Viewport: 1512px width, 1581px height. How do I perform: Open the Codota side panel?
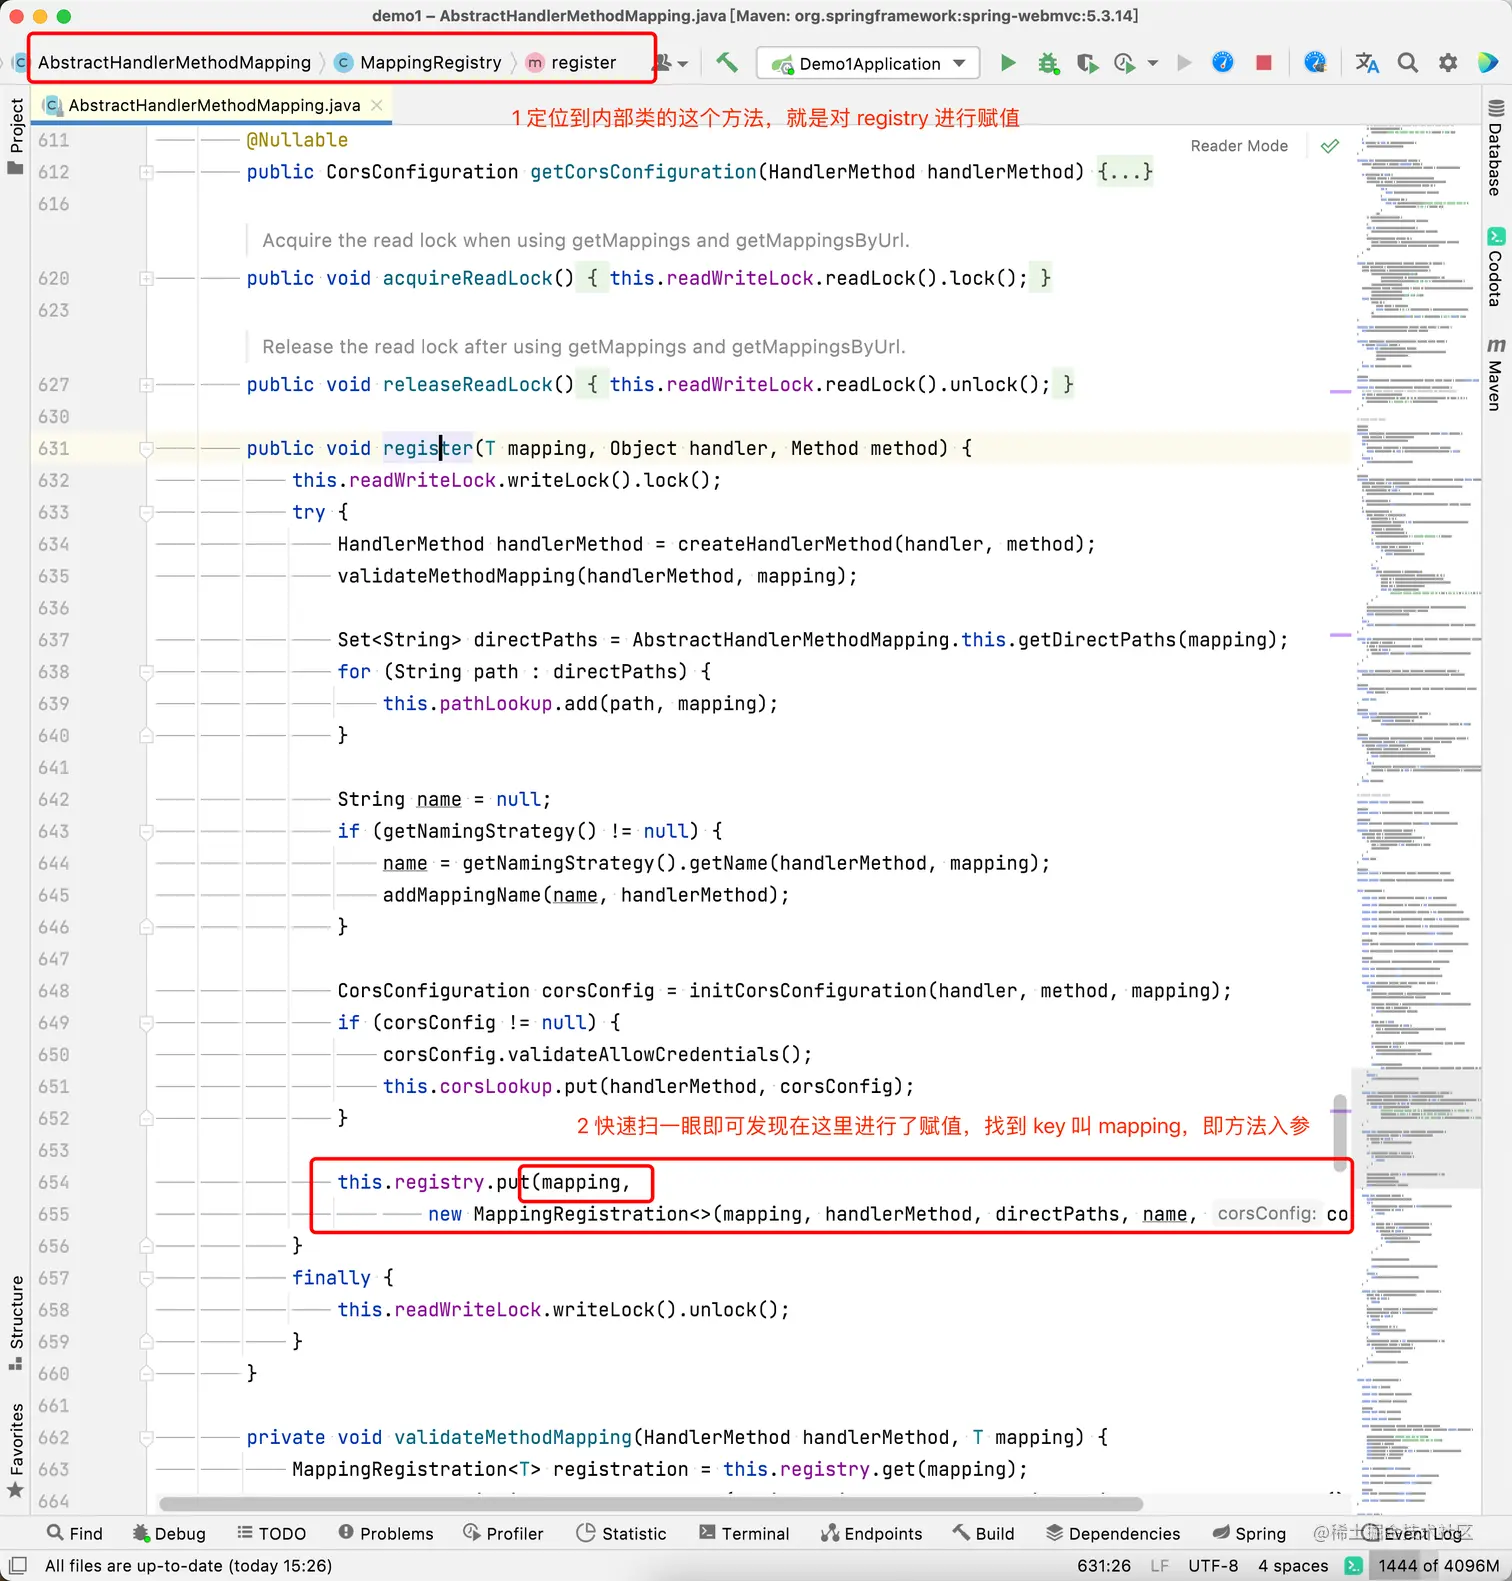[1496, 267]
